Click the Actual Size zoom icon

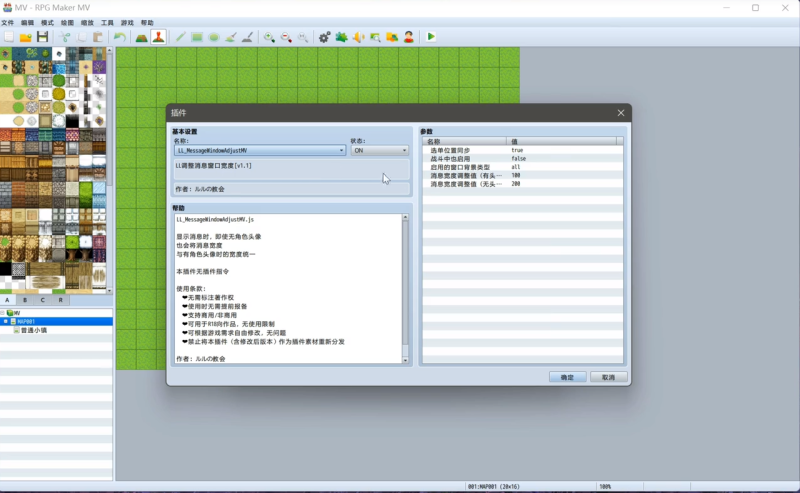point(303,37)
